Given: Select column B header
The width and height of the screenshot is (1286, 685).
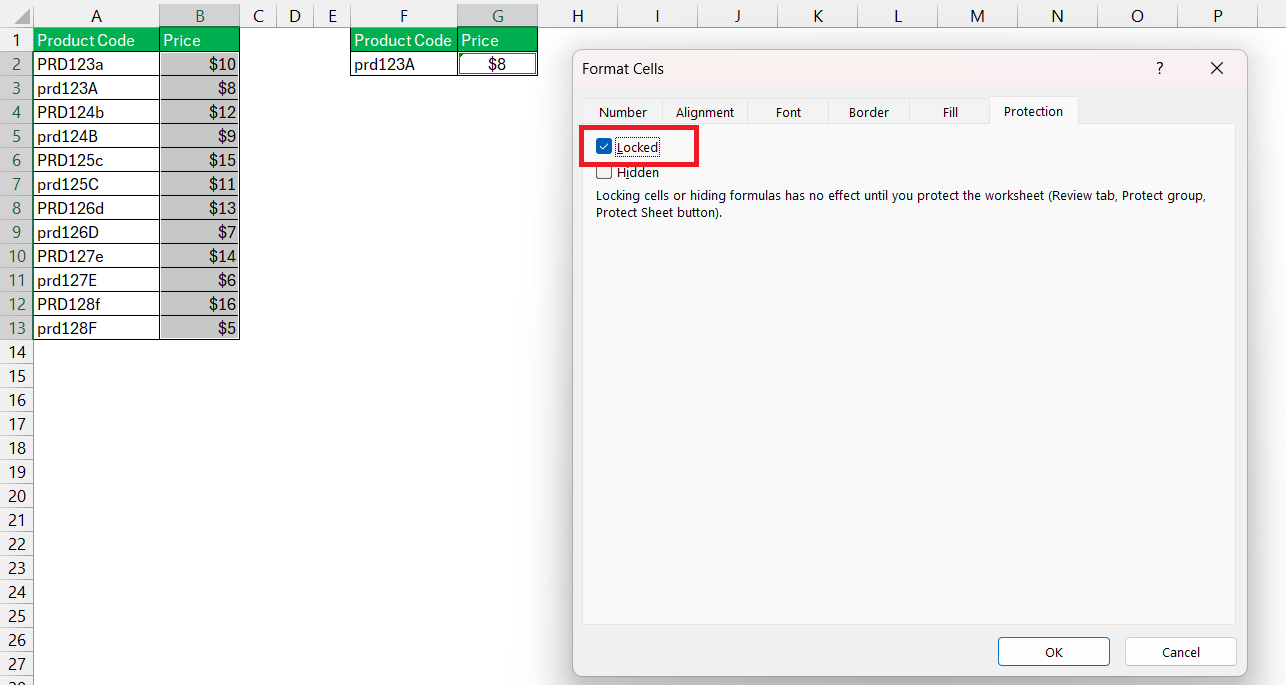Looking at the screenshot, I should [200, 16].
